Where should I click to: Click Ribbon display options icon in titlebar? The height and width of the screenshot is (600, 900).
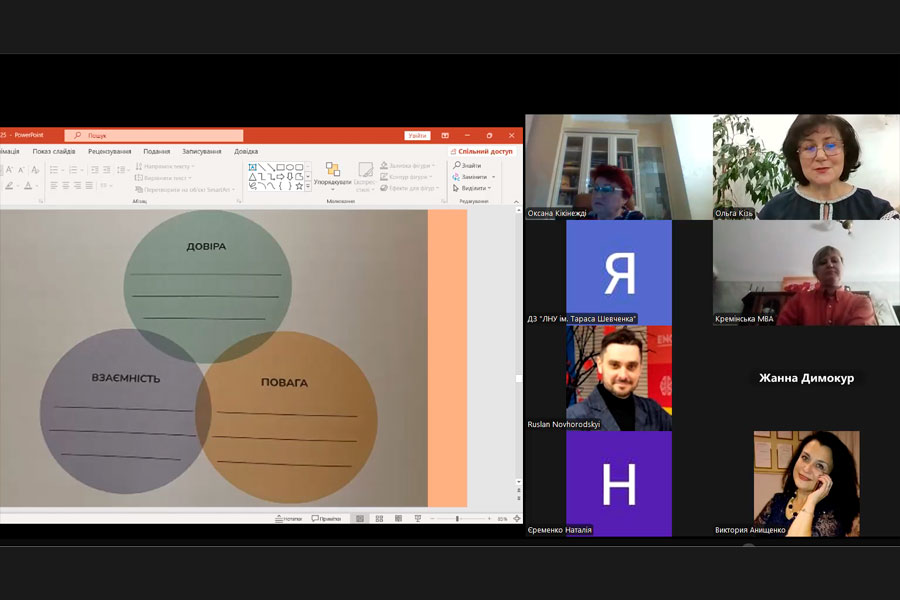tap(445, 136)
